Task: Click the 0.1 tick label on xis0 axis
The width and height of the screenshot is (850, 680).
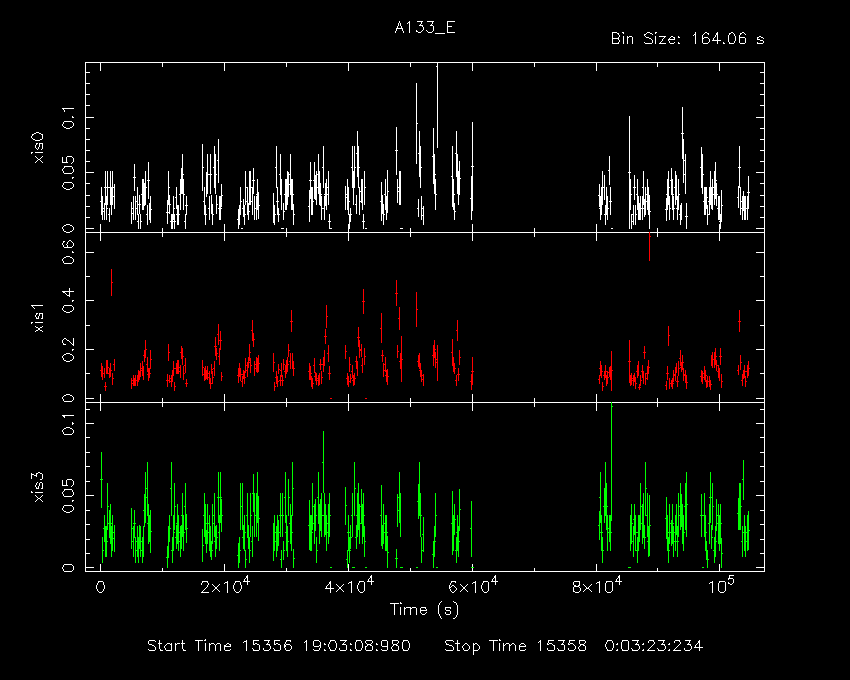Action: 69,118
